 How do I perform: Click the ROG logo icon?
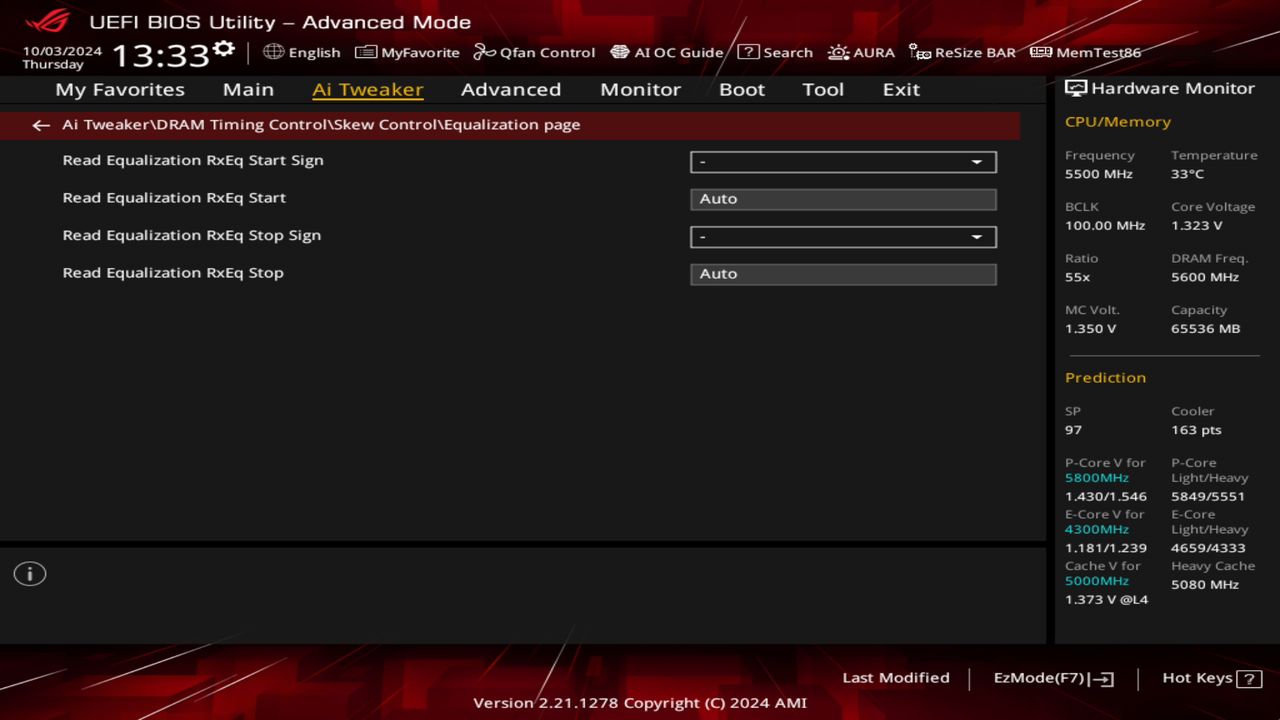[48, 20]
